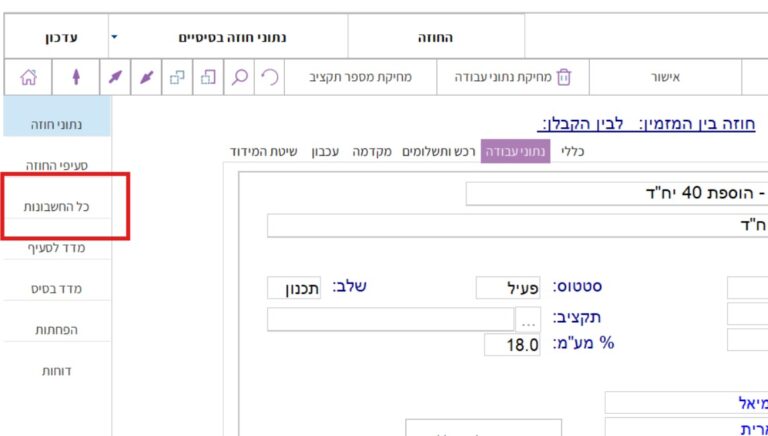Click the % מע"מ field showing 18.0

click(512, 345)
